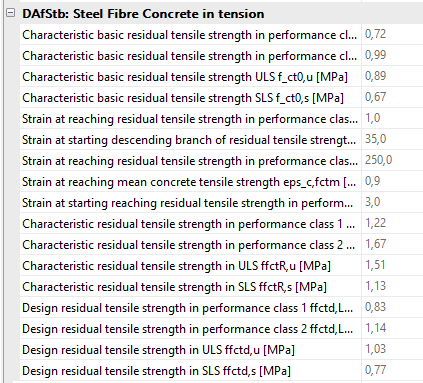Select the ffctd,s design strength row

click(190, 371)
